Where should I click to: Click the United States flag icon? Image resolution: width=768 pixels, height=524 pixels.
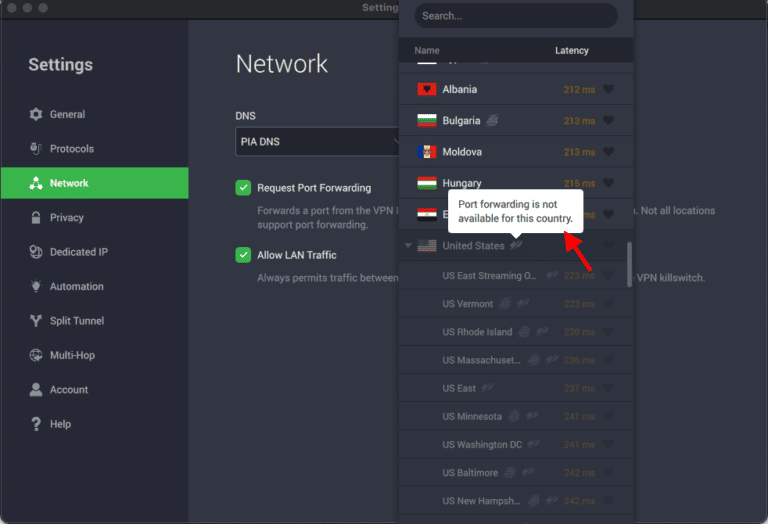pyautogui.click(x=427, y=246)
